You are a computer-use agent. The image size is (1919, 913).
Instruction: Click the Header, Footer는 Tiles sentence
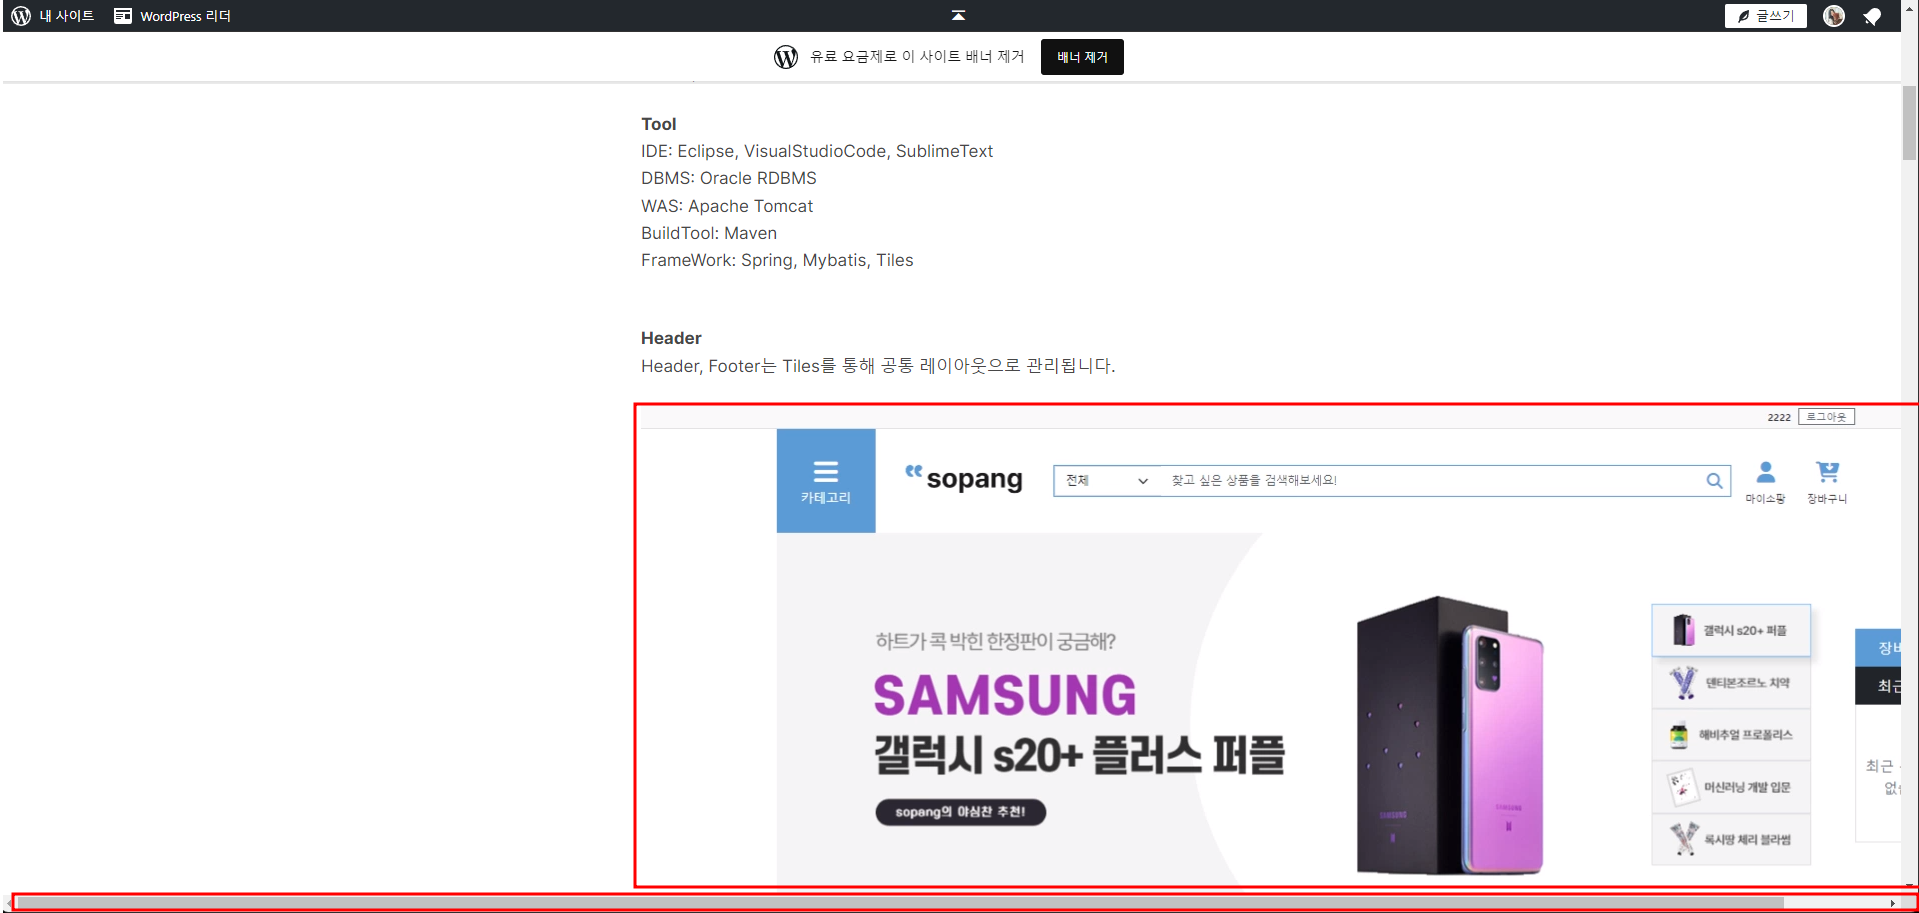click(x=878, y=366)
